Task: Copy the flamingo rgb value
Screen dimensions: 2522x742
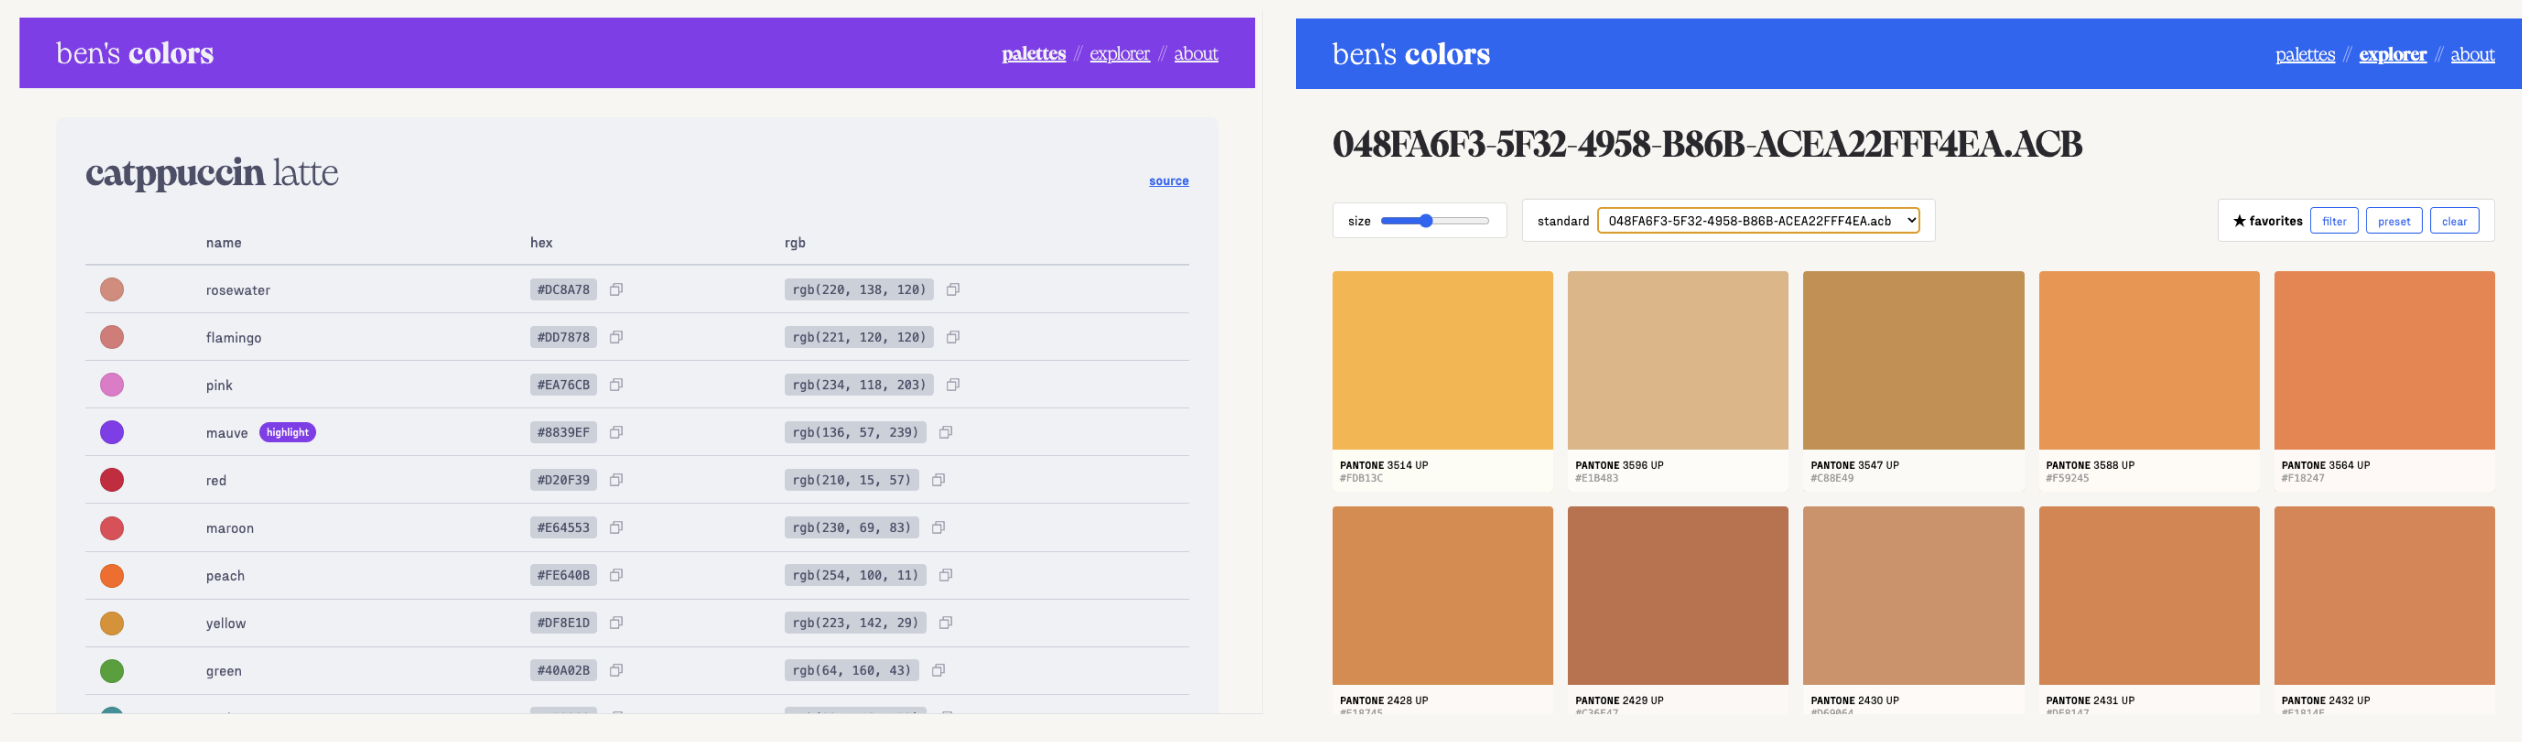Action: (953, 337)
